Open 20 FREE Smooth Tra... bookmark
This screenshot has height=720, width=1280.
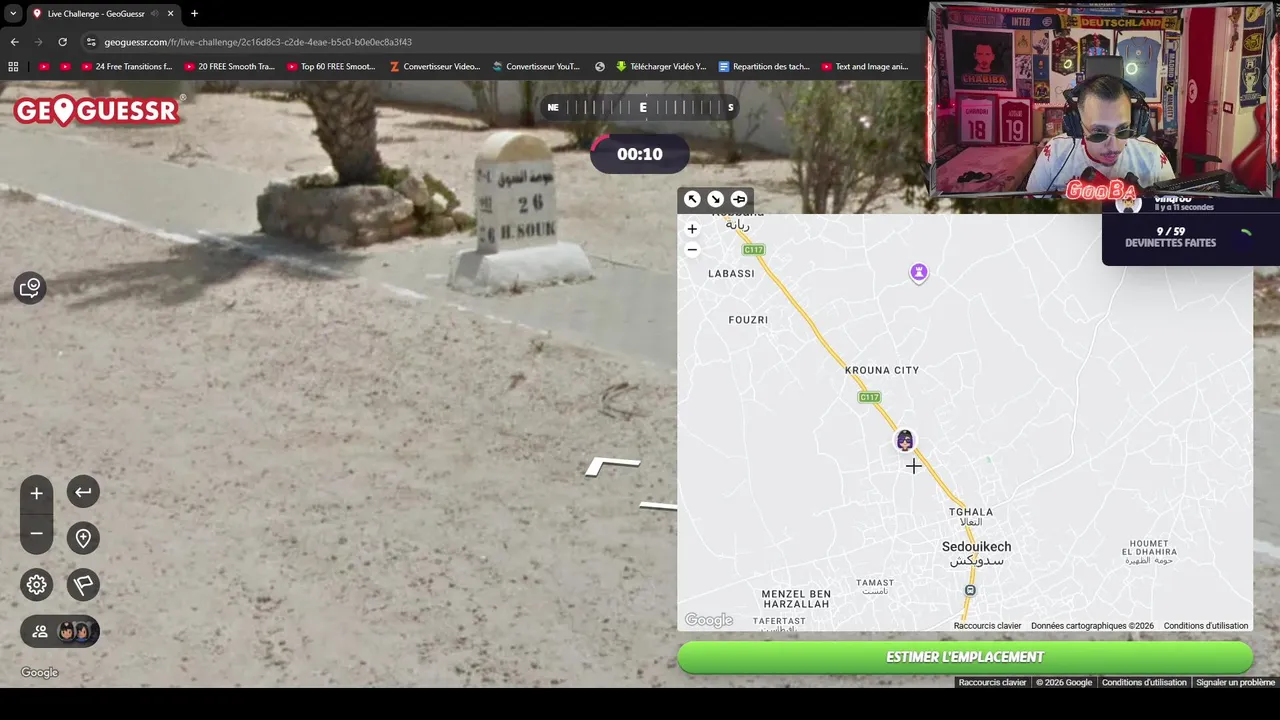229,67
